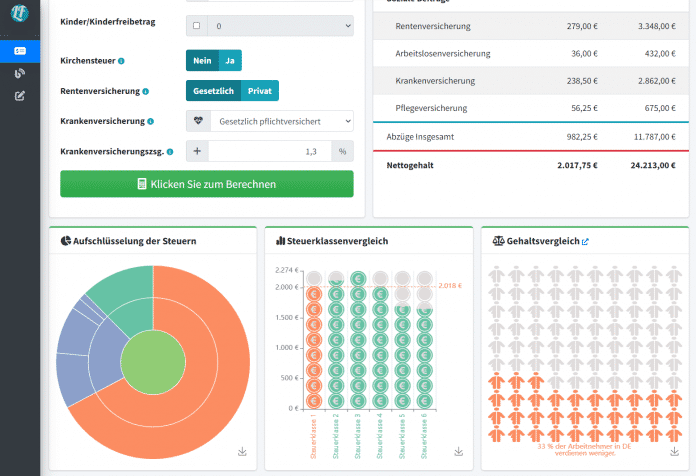Click info icon beside Krankenversicherungszsg.
This screenshot has height=476, width=696.
170,152
